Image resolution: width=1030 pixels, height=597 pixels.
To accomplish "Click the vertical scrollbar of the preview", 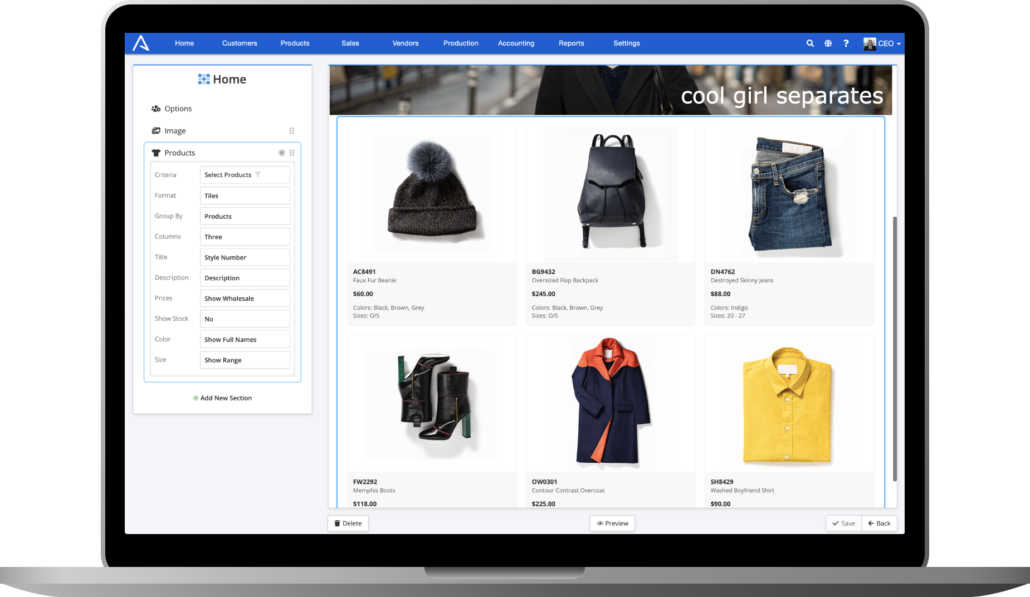I will click(894, 349).
